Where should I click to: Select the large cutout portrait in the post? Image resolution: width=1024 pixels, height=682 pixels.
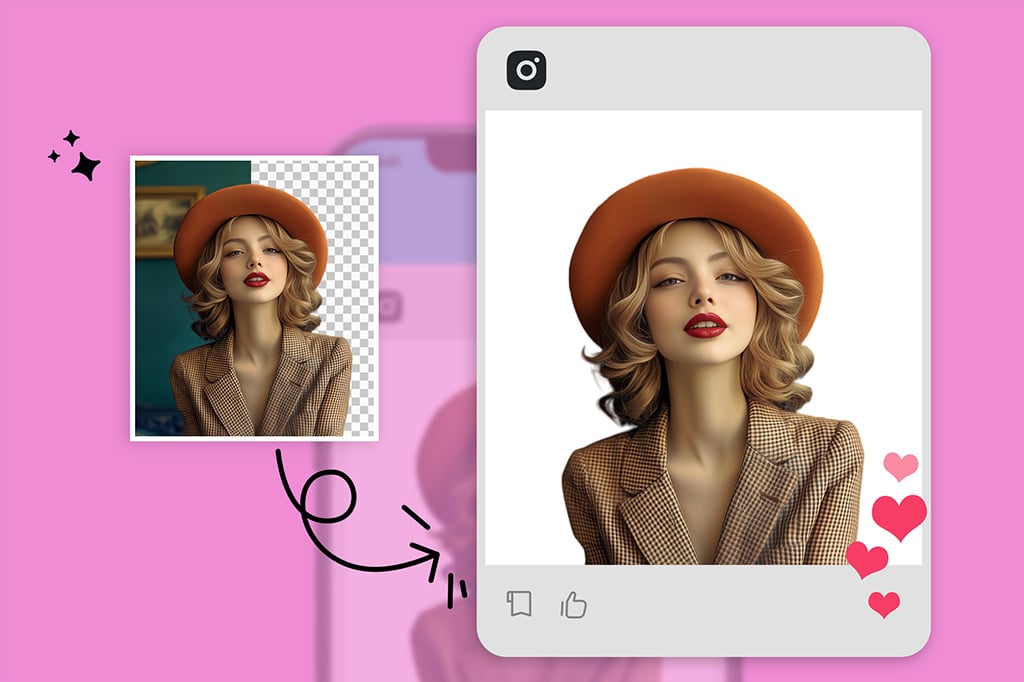point(712,366)
